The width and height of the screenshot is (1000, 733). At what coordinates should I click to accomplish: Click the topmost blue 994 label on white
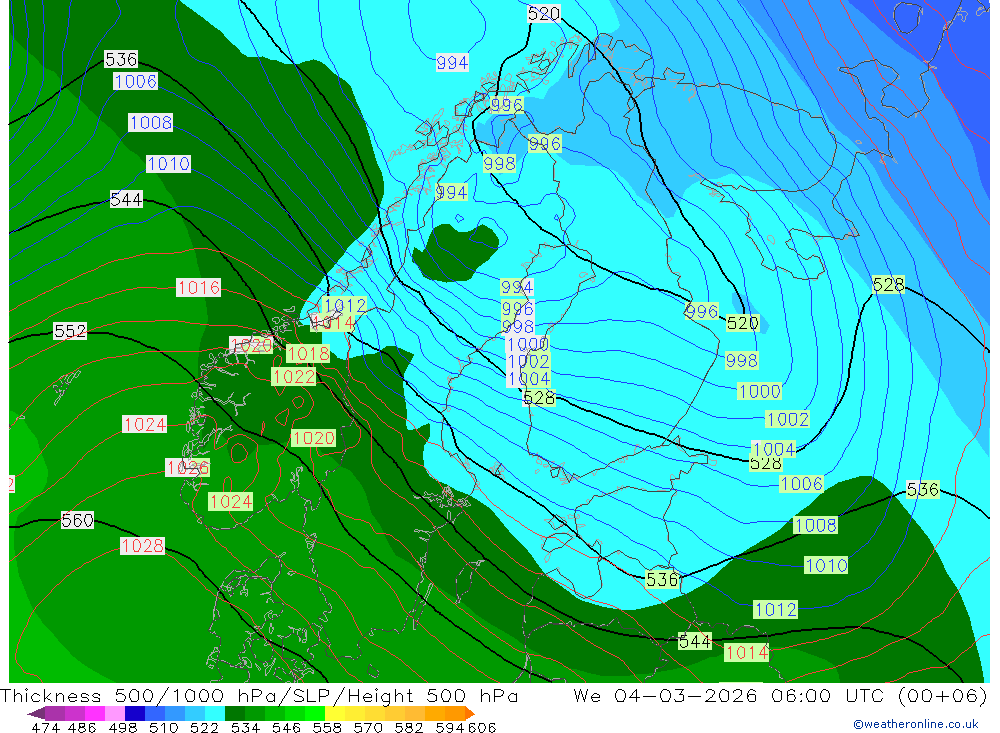452,63
